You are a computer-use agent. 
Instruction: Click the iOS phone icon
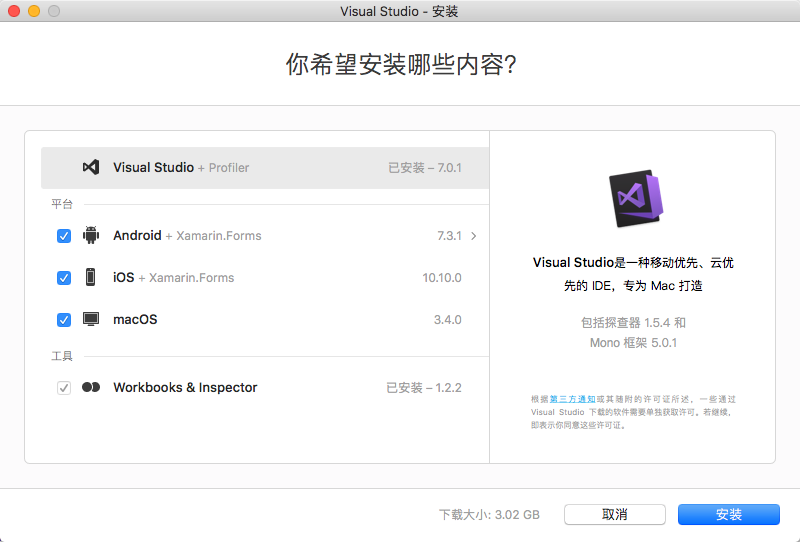(x=90, y=277)
